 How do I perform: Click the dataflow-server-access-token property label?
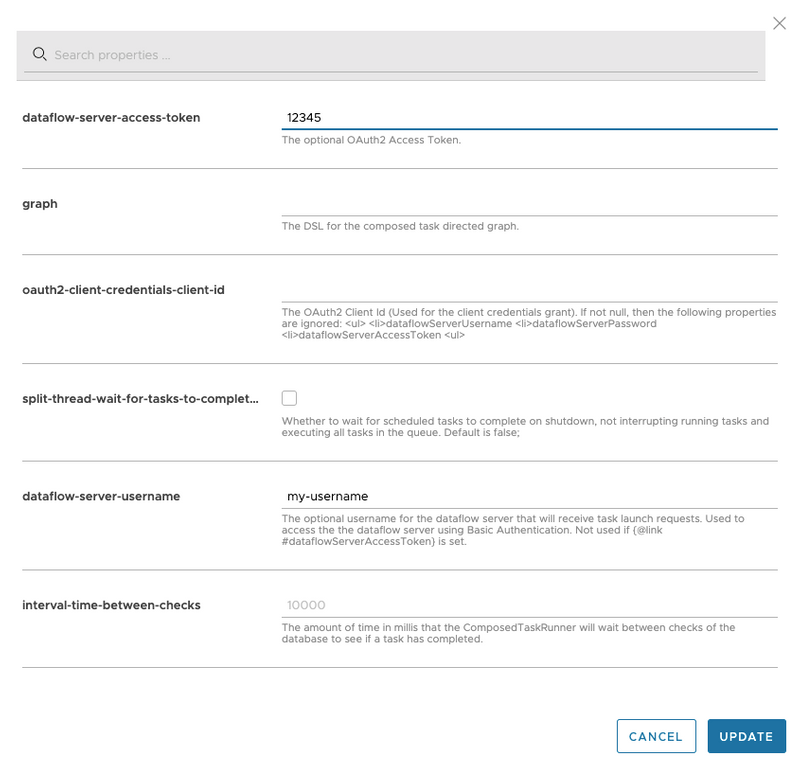(110, 117)
